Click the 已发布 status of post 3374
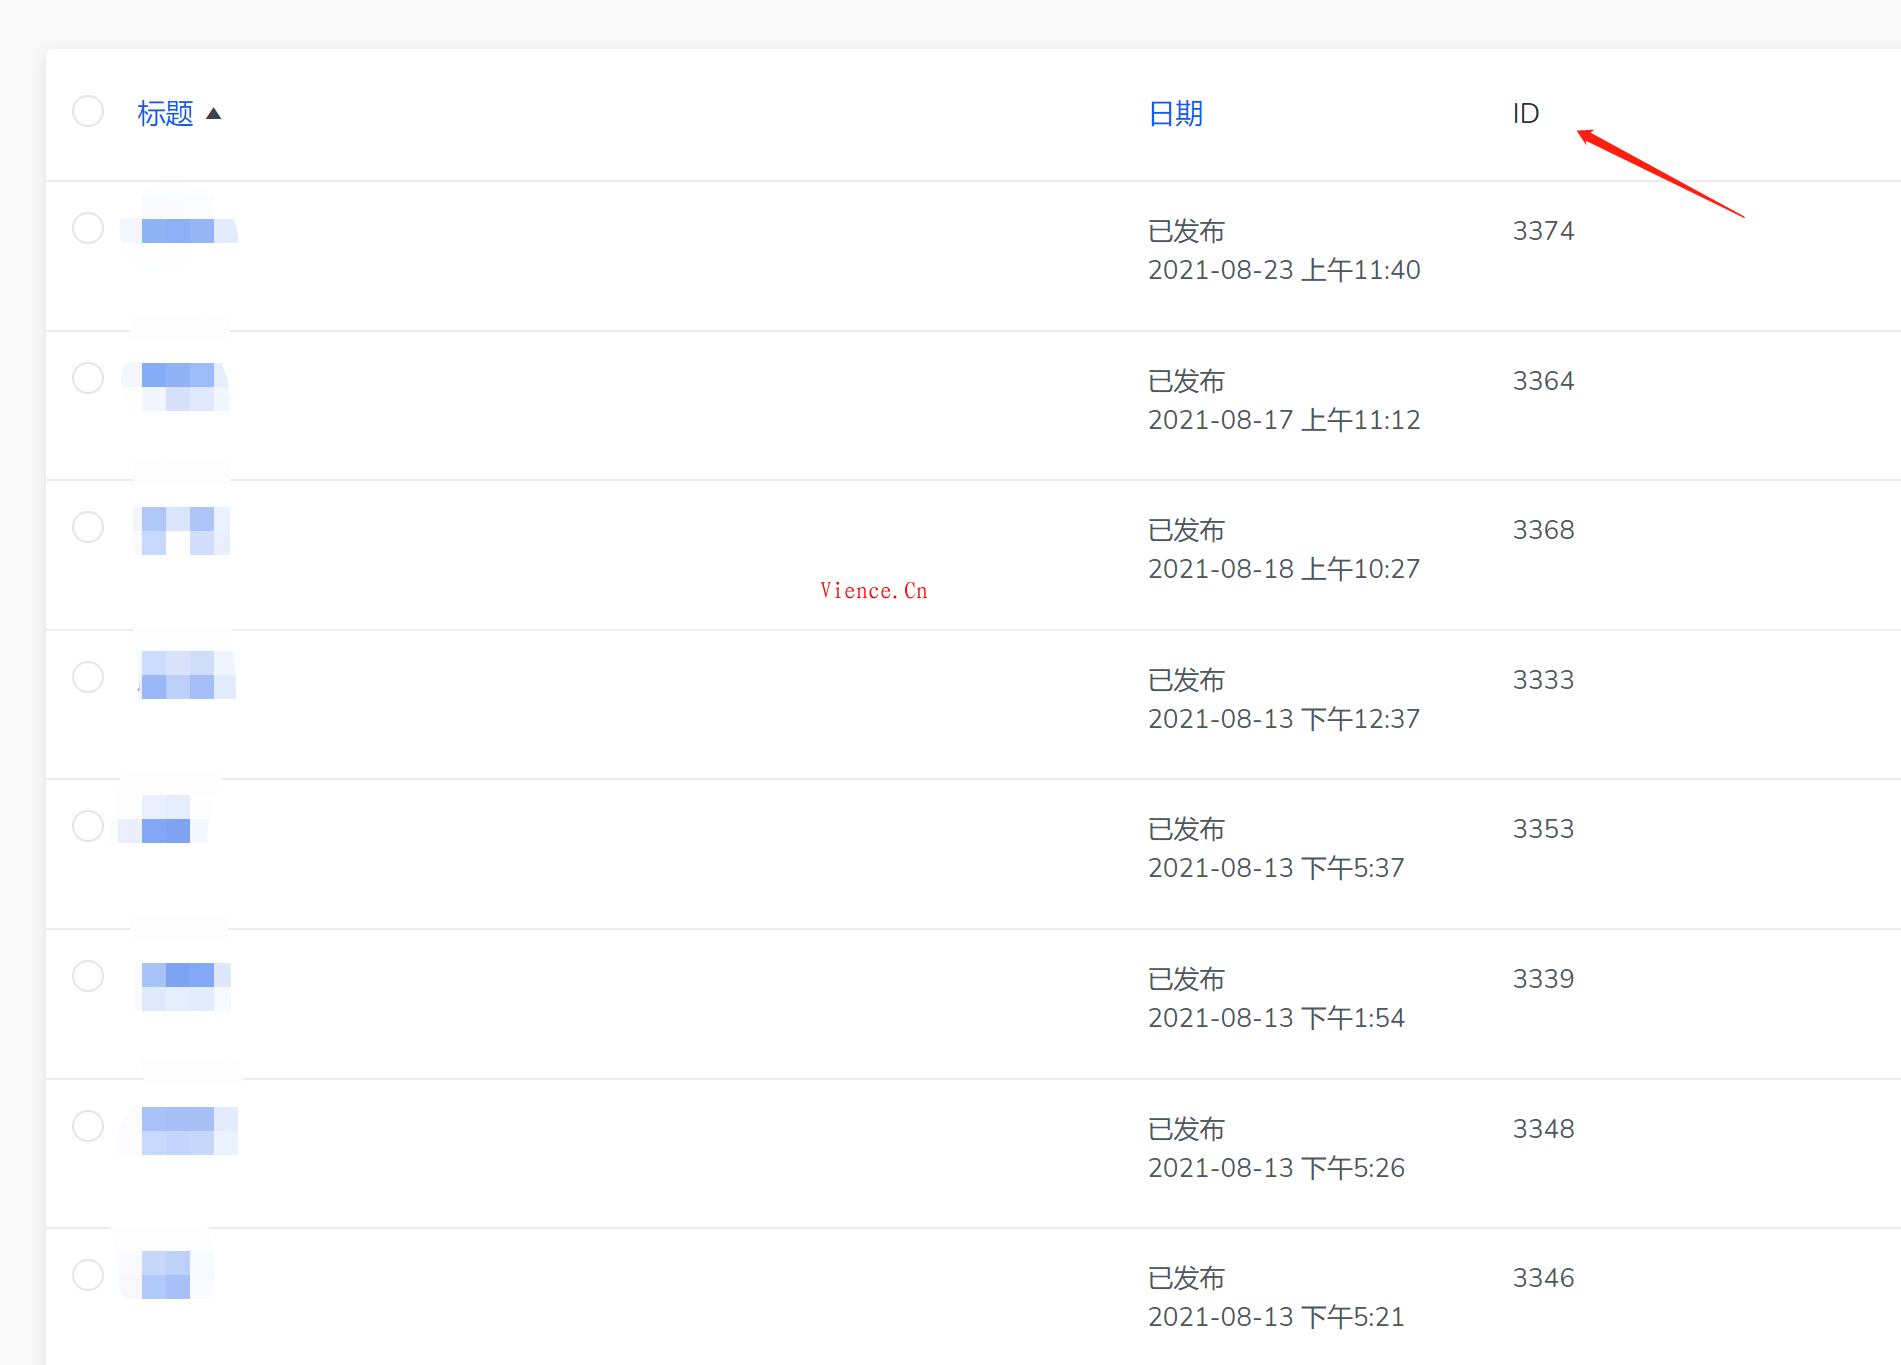 (x=1186, y=231)
